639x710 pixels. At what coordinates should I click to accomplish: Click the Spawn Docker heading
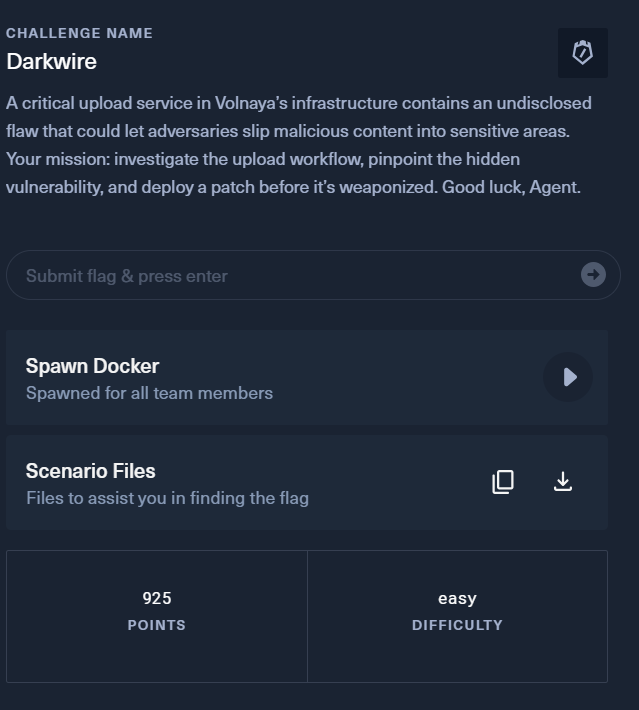click(x=92, y=366)
